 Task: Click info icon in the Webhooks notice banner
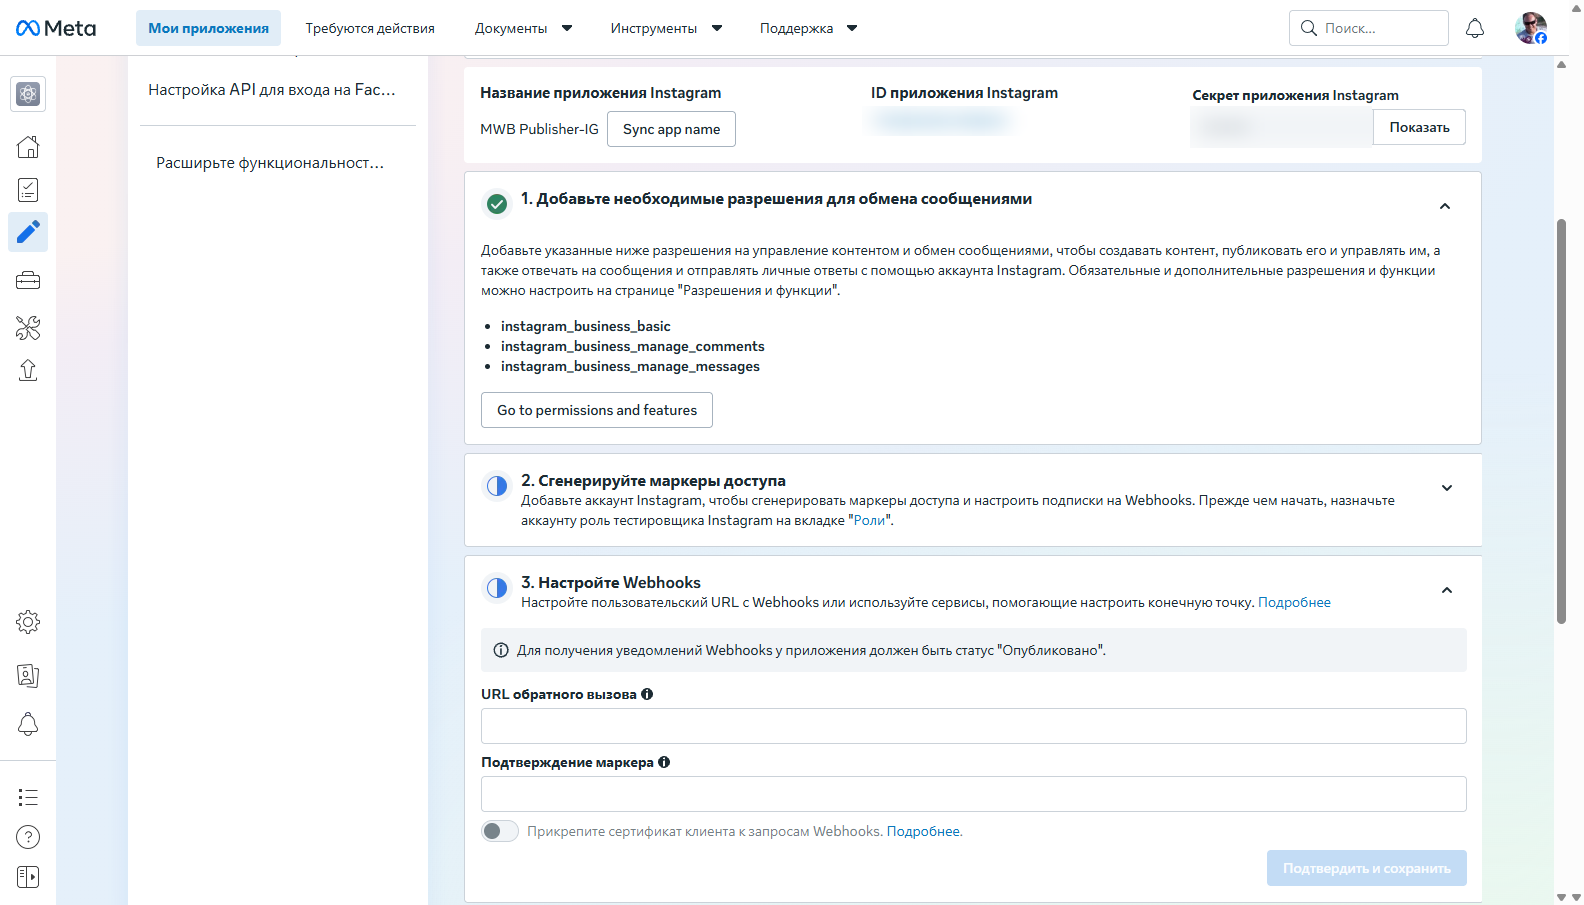click(501, 650)
